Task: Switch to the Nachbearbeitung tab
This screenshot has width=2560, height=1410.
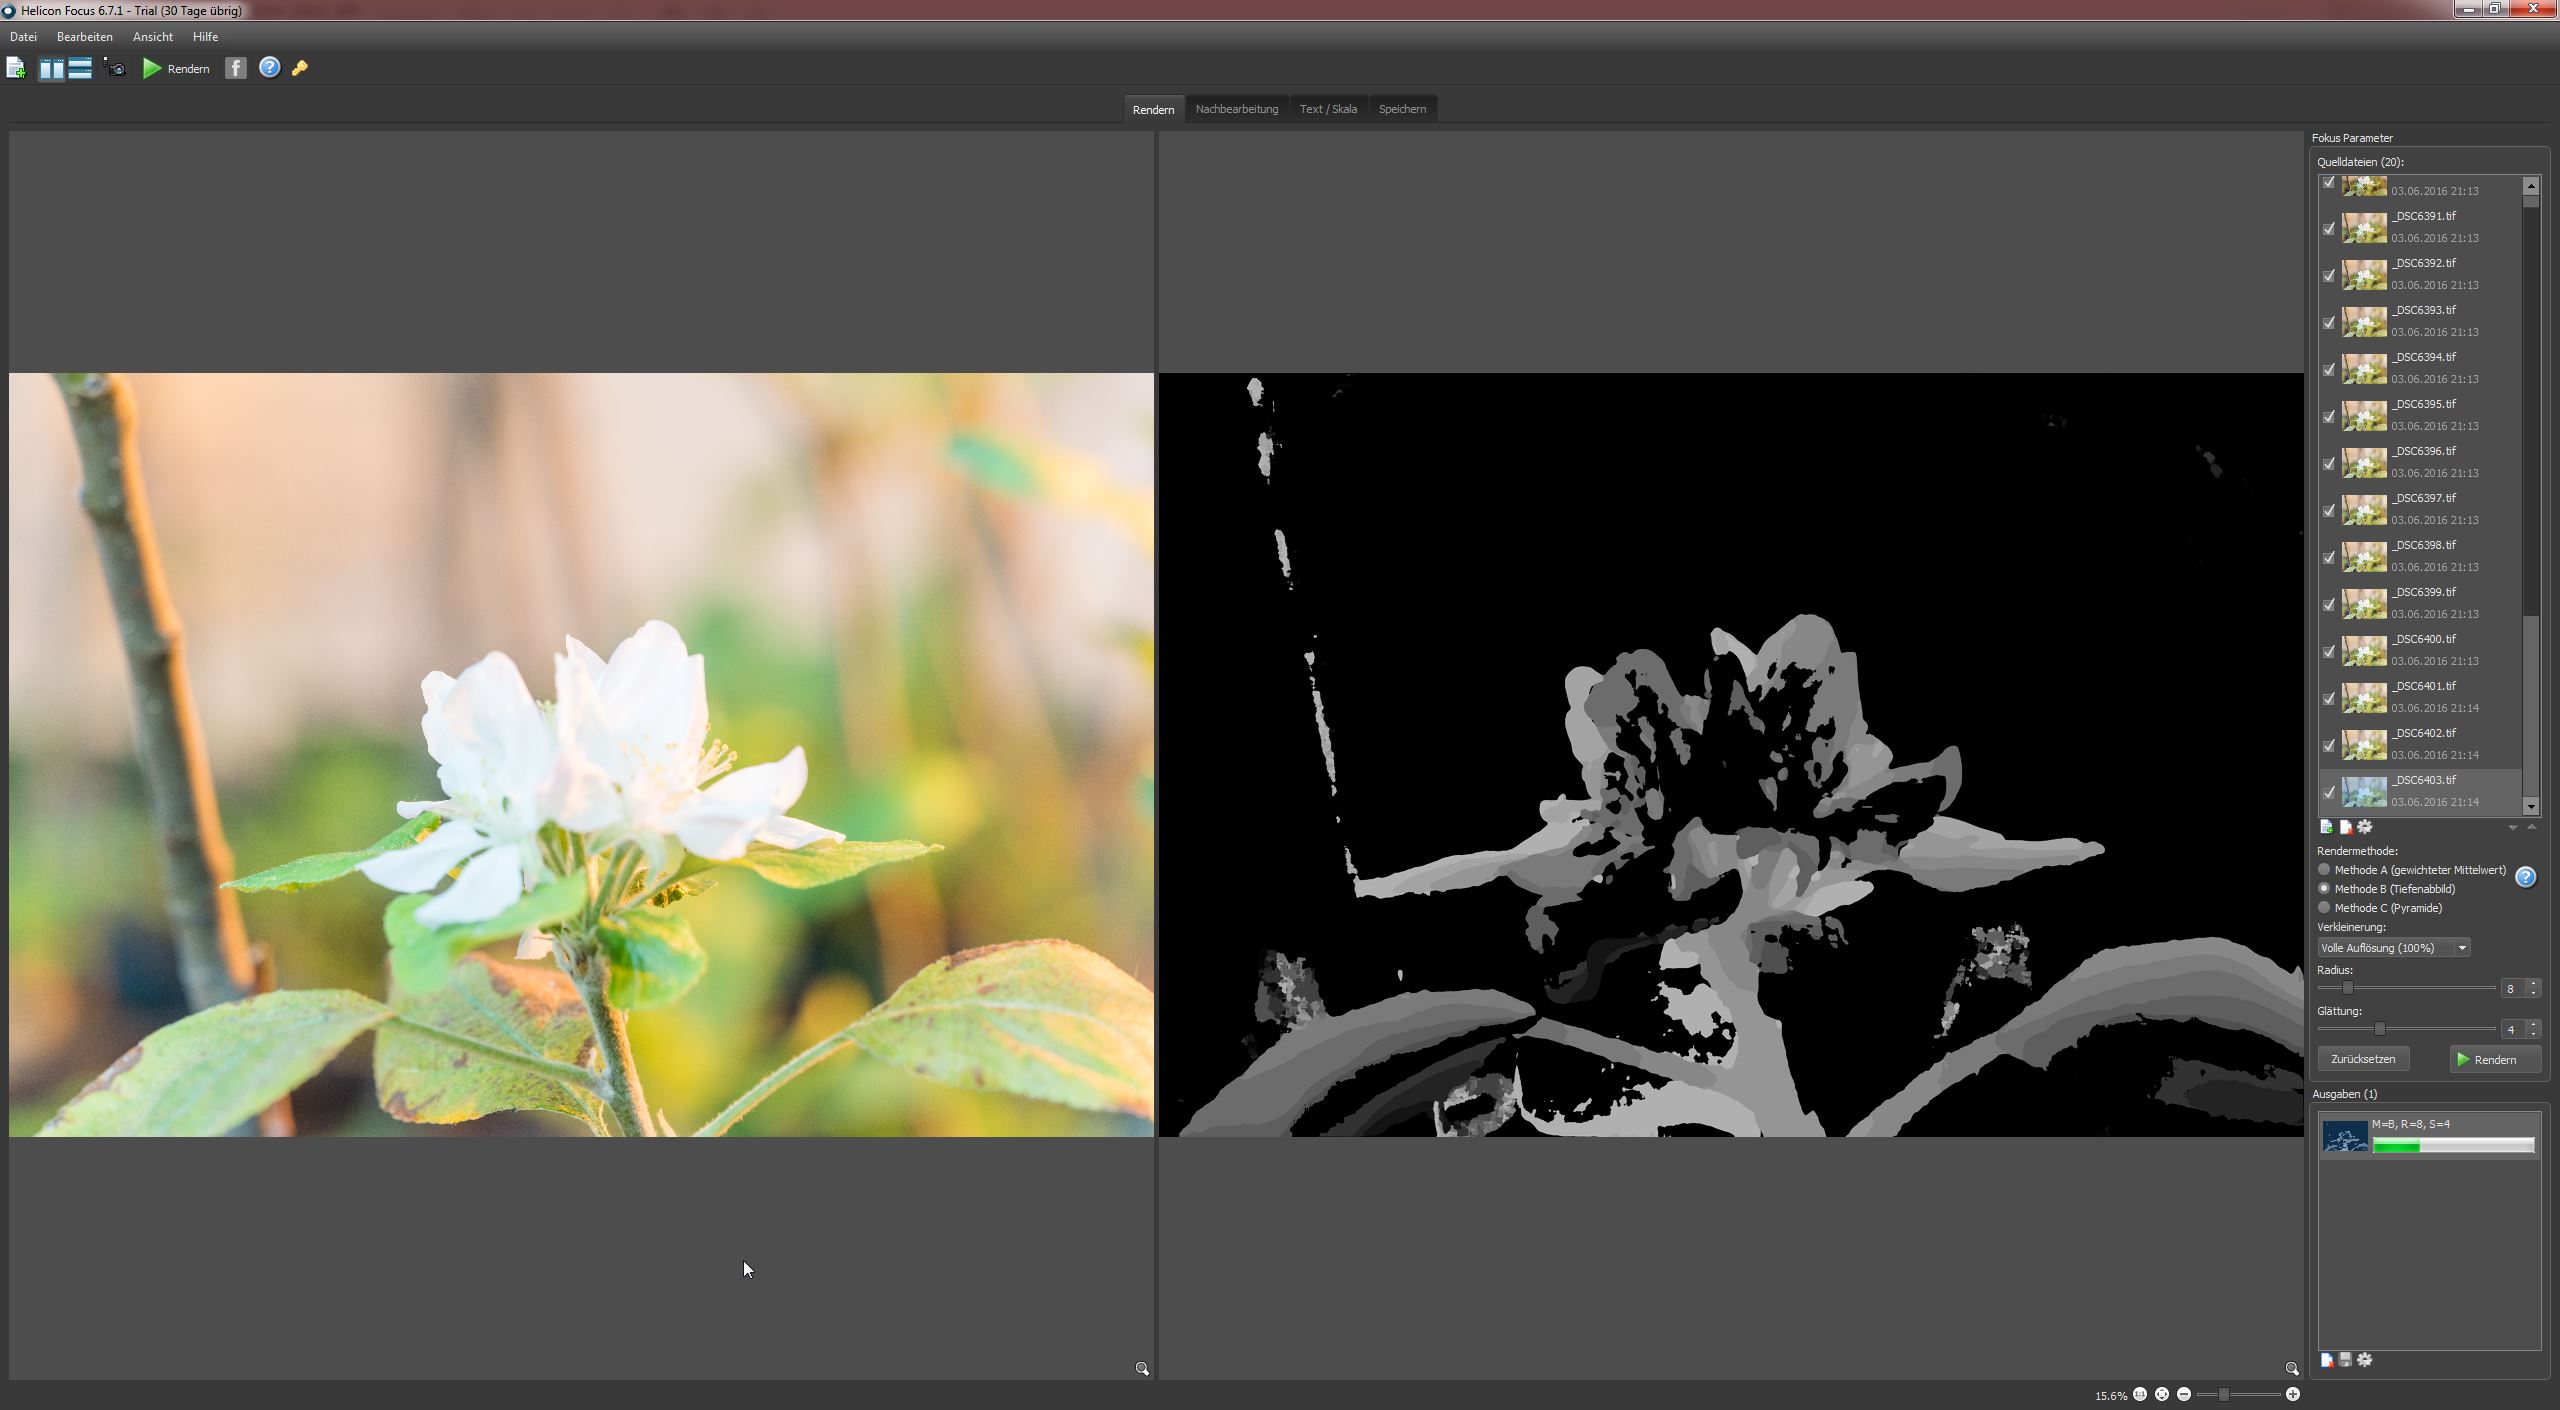Action: 1237,109
